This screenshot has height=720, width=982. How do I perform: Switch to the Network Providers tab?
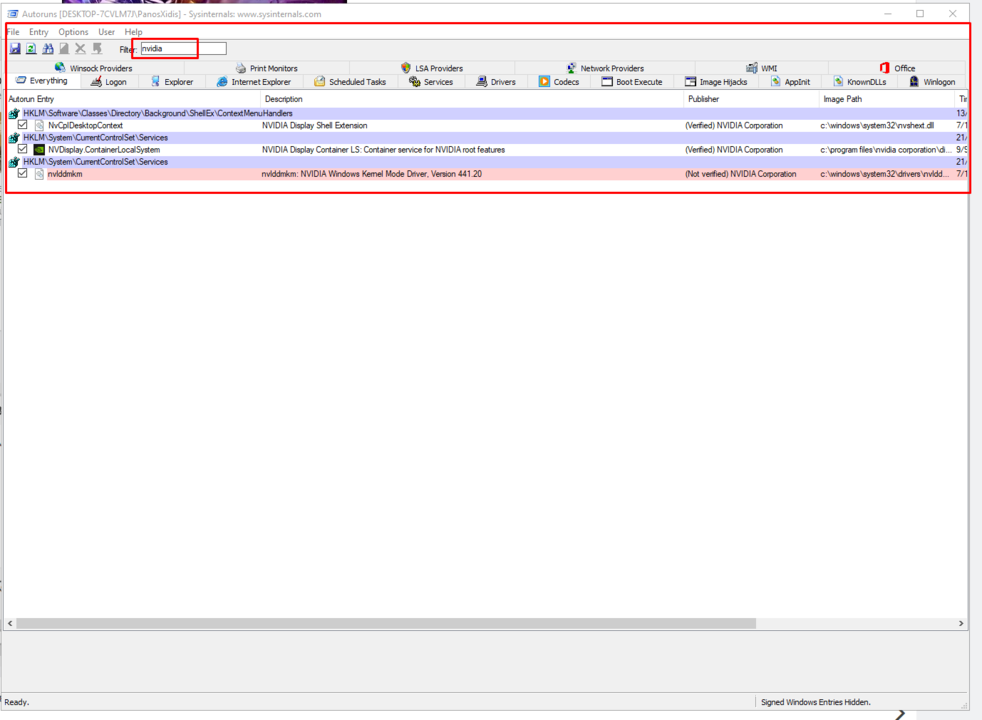coord(605,68)
